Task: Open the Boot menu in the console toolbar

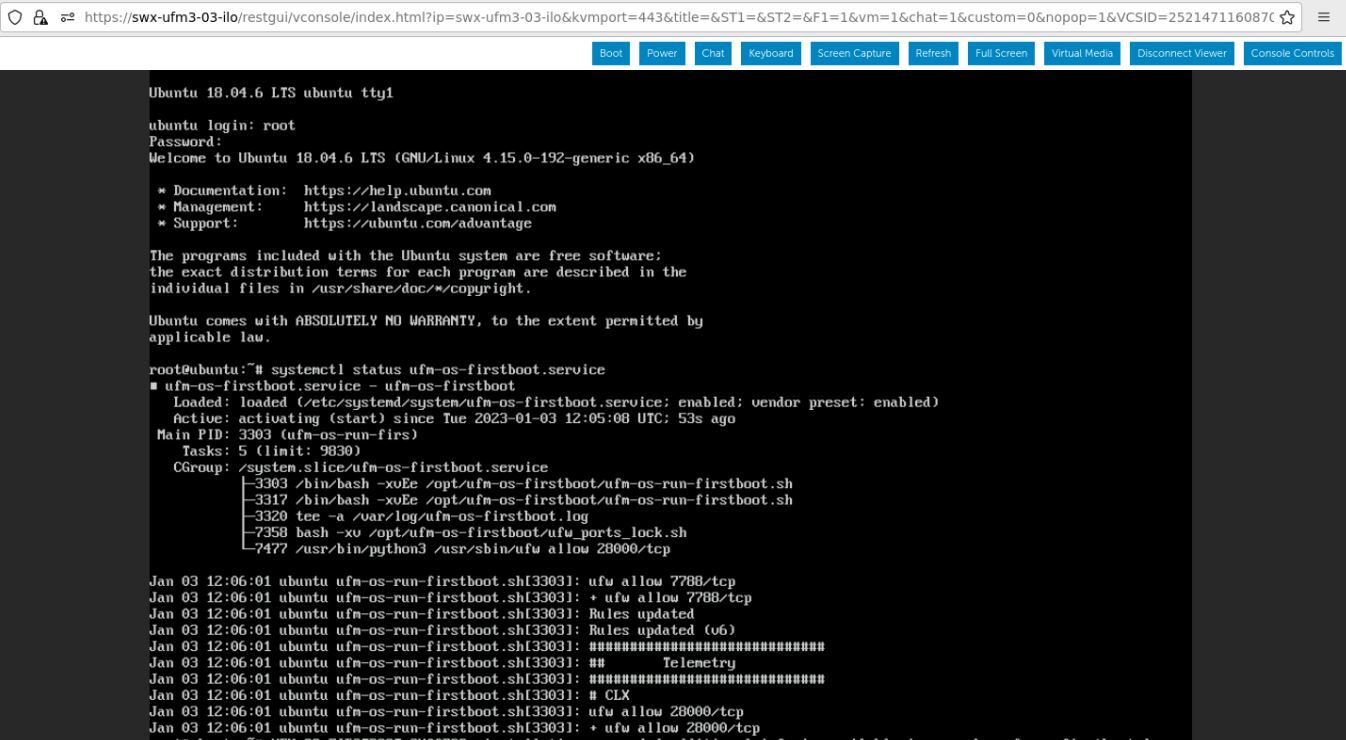Action: pyautogui.click(x=610, y=53)
